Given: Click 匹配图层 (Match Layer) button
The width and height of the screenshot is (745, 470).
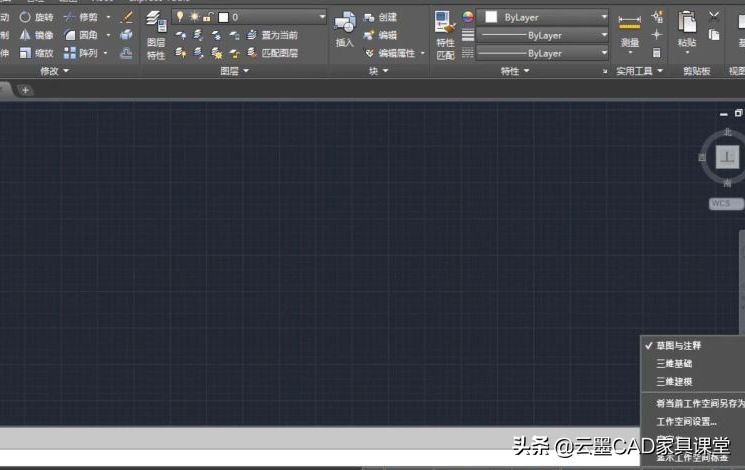Looking at the screenshot, I should (278, 53).
